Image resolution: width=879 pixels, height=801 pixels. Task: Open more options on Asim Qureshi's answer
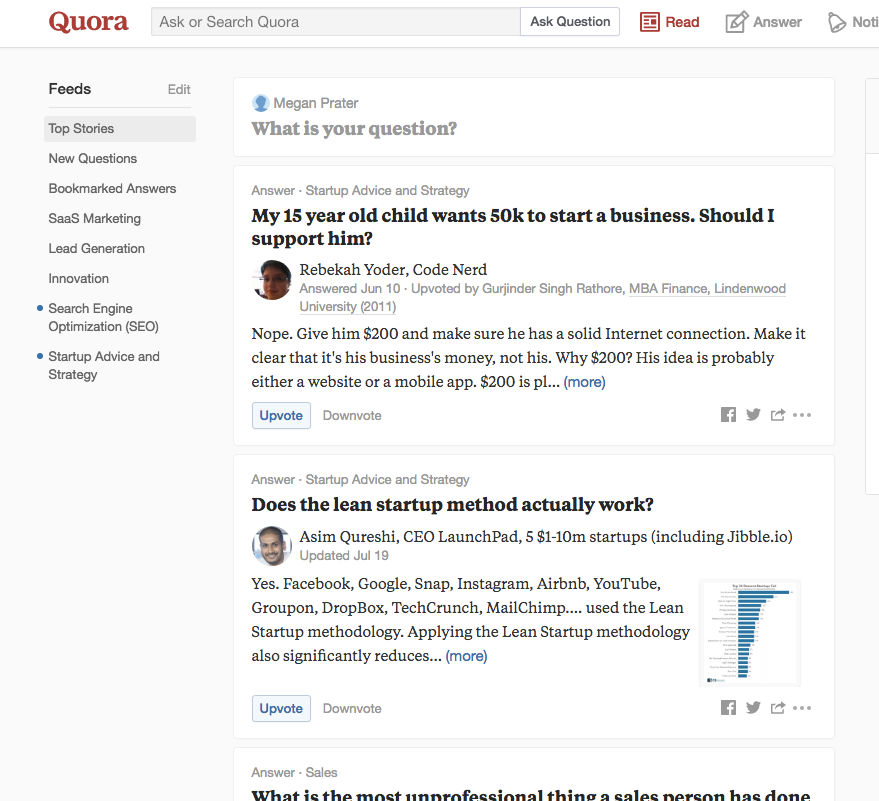pyautogui.click(x=802, y=708)
